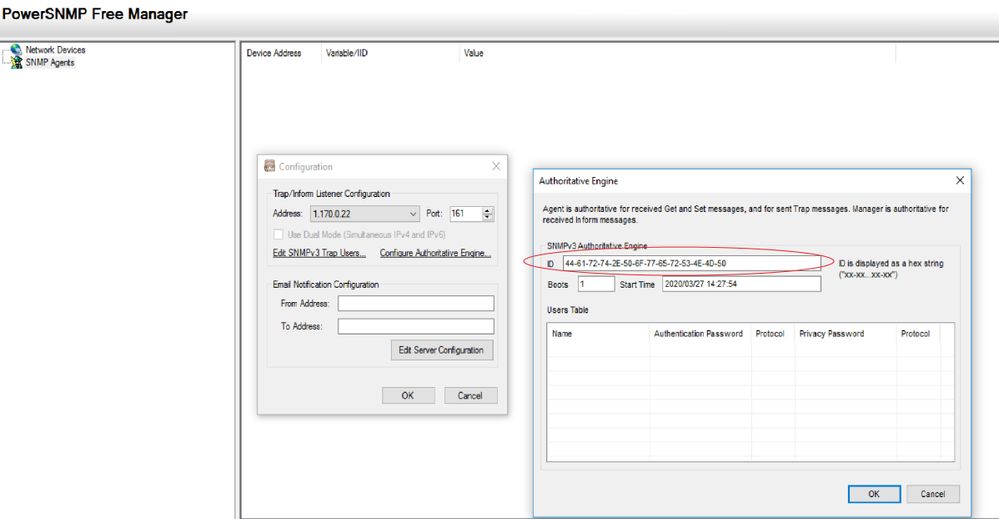Open Edit SNMPv3 Trap Users link
Image resolution: width=999 pixels, height=519 pixels.
click(x=319, y=253)
